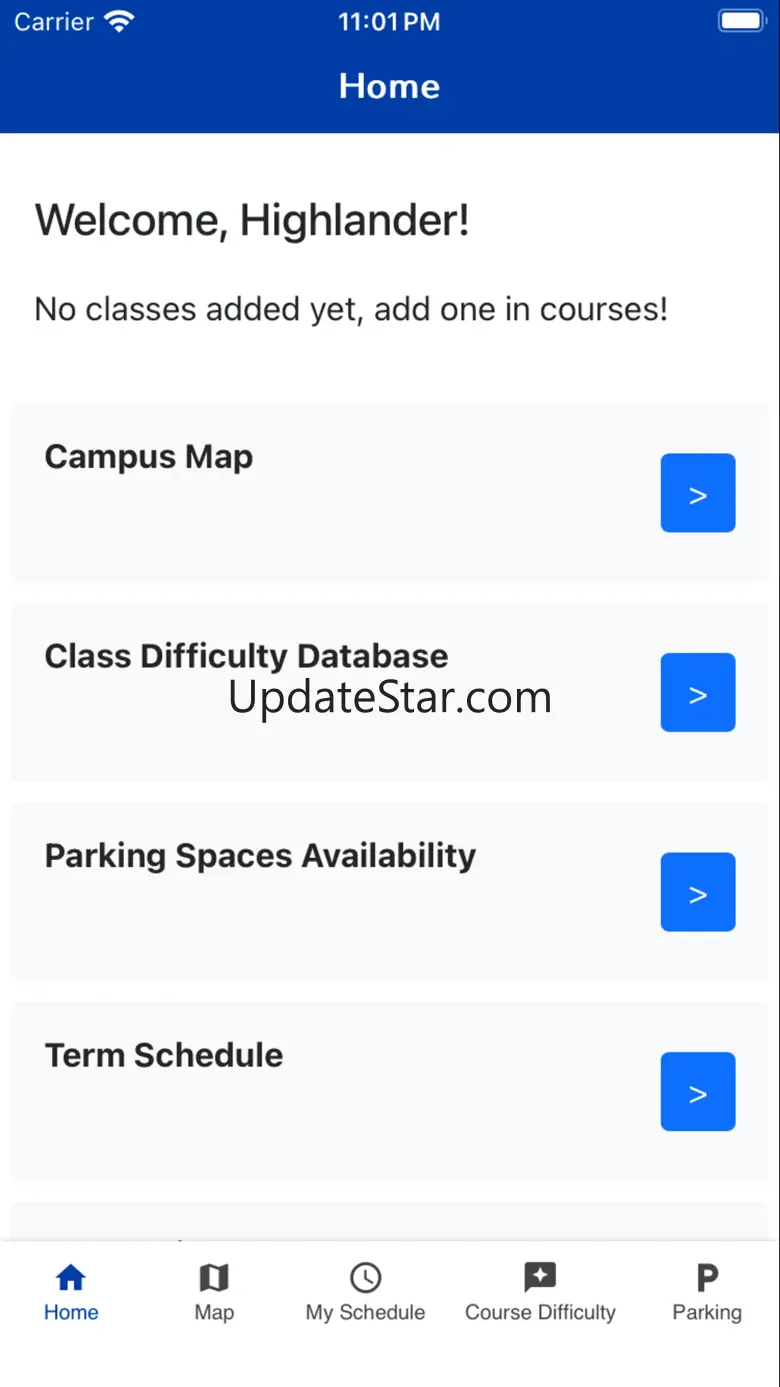Viewport: 780px width, 1387px height.
Task: Tap the Parking P icon
Action: (707, 1277)
